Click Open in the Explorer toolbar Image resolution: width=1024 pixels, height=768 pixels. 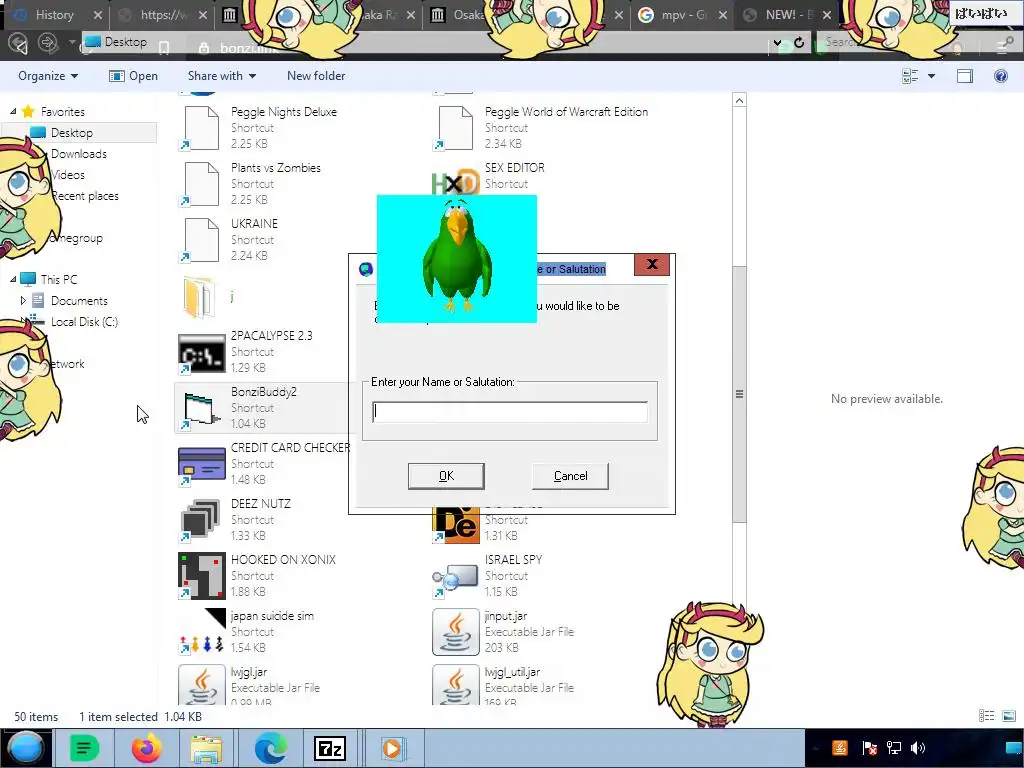point(133,76)
